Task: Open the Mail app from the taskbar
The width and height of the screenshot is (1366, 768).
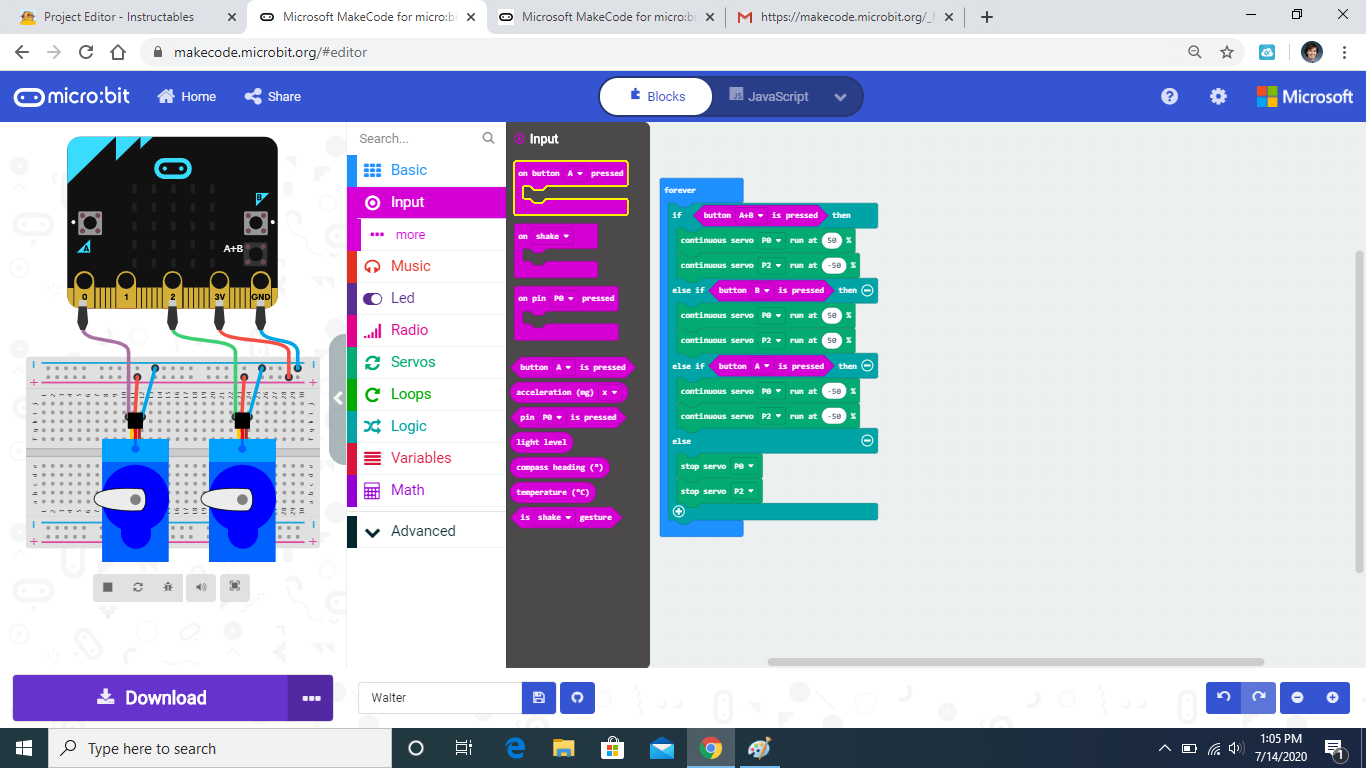Action: coord(662,748)
